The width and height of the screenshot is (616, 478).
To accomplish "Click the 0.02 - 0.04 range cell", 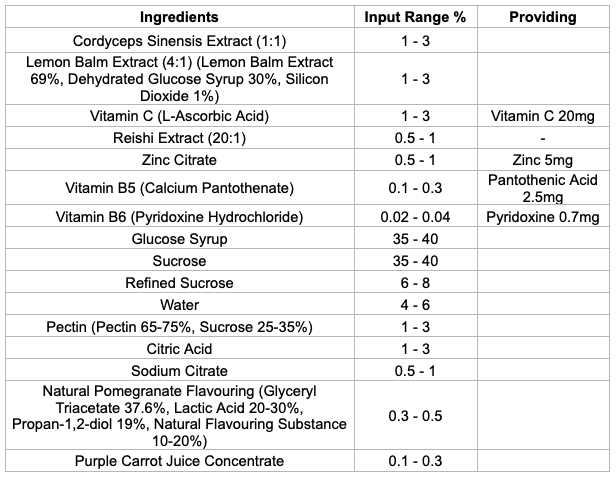I will coord(415,216).
